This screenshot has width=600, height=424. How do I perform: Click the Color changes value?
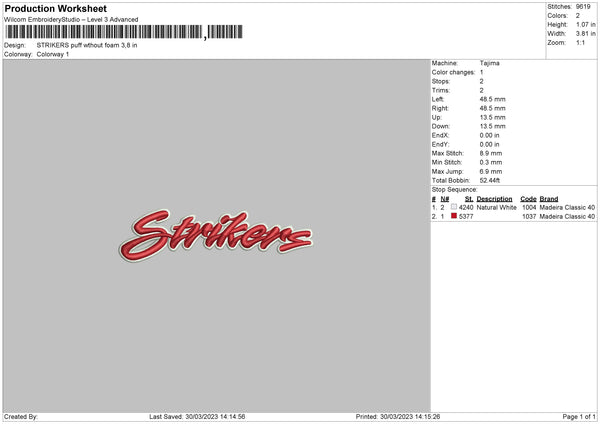(x=481, y=72)
